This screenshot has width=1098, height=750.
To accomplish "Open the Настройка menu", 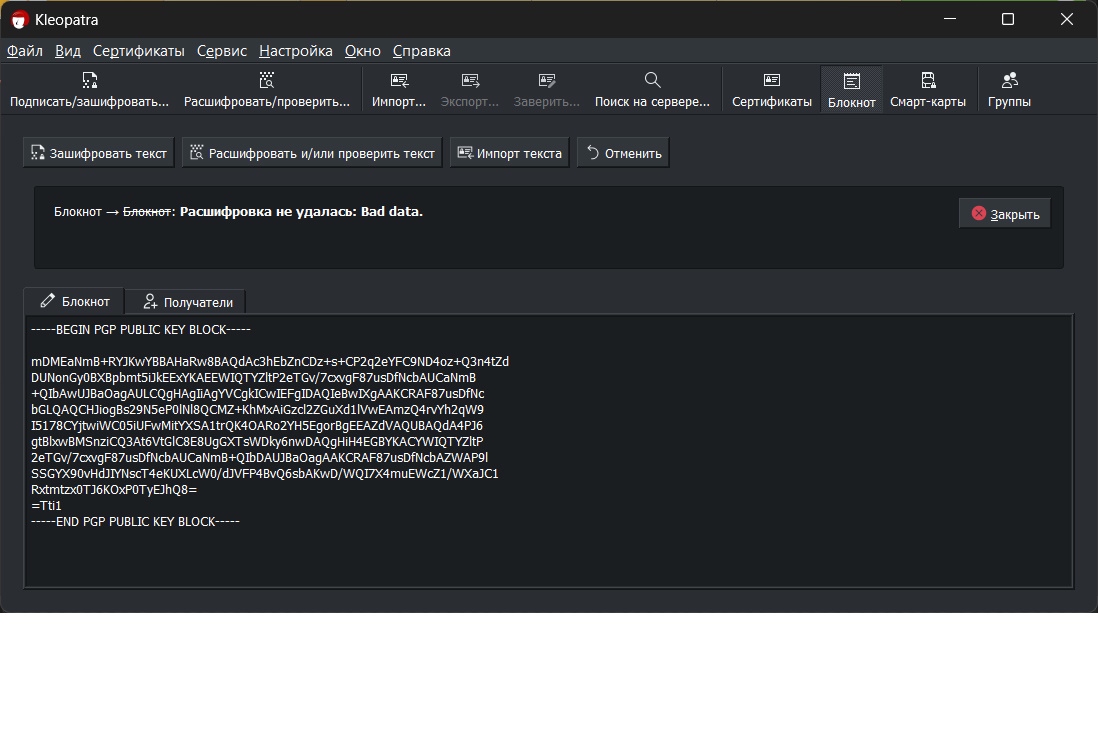I will [x=296, y=51].
